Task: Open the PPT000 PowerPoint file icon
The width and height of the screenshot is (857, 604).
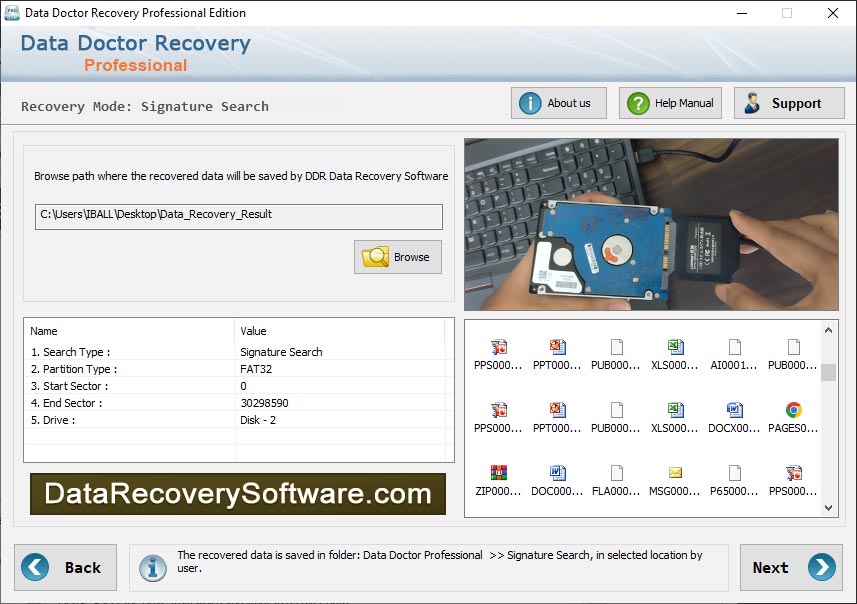Action: tap(558, 347)
